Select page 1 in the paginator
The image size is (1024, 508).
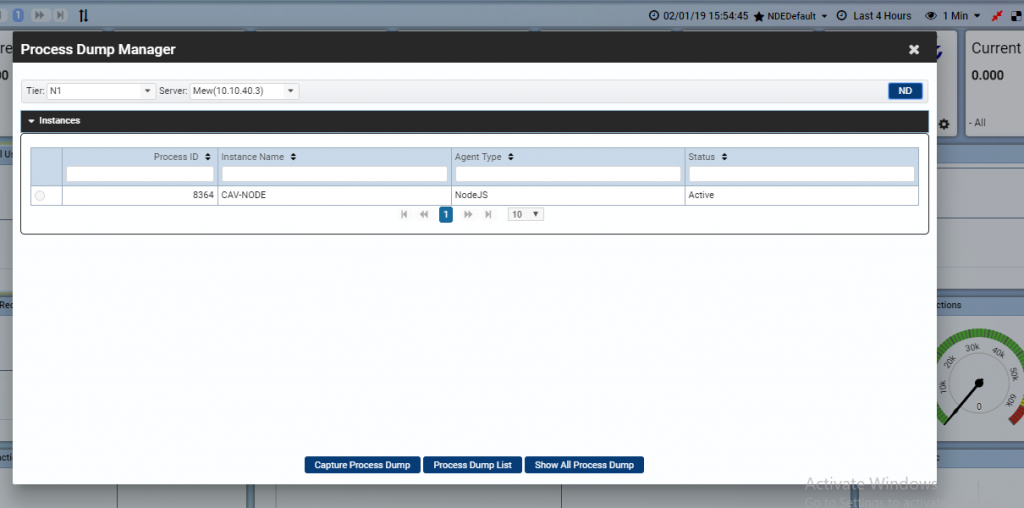(x=446, y=214)
